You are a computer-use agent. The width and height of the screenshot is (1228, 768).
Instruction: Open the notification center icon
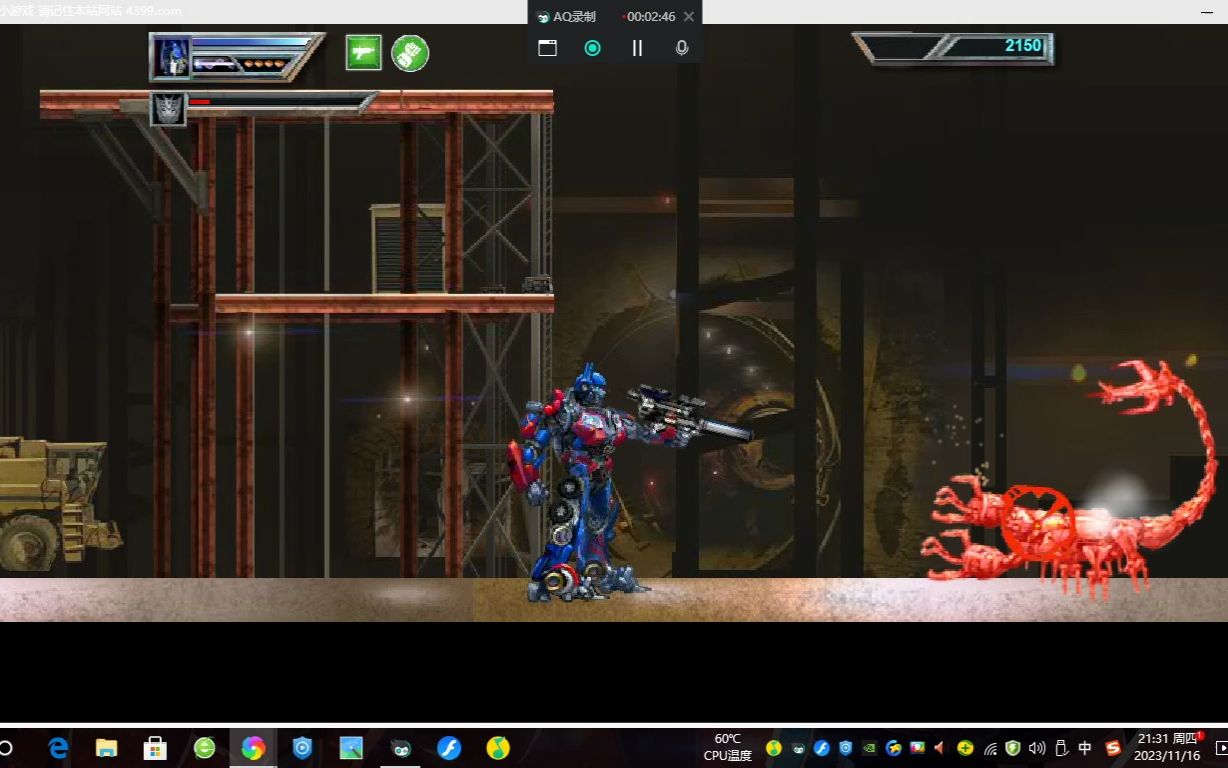tap(1221, 747)
